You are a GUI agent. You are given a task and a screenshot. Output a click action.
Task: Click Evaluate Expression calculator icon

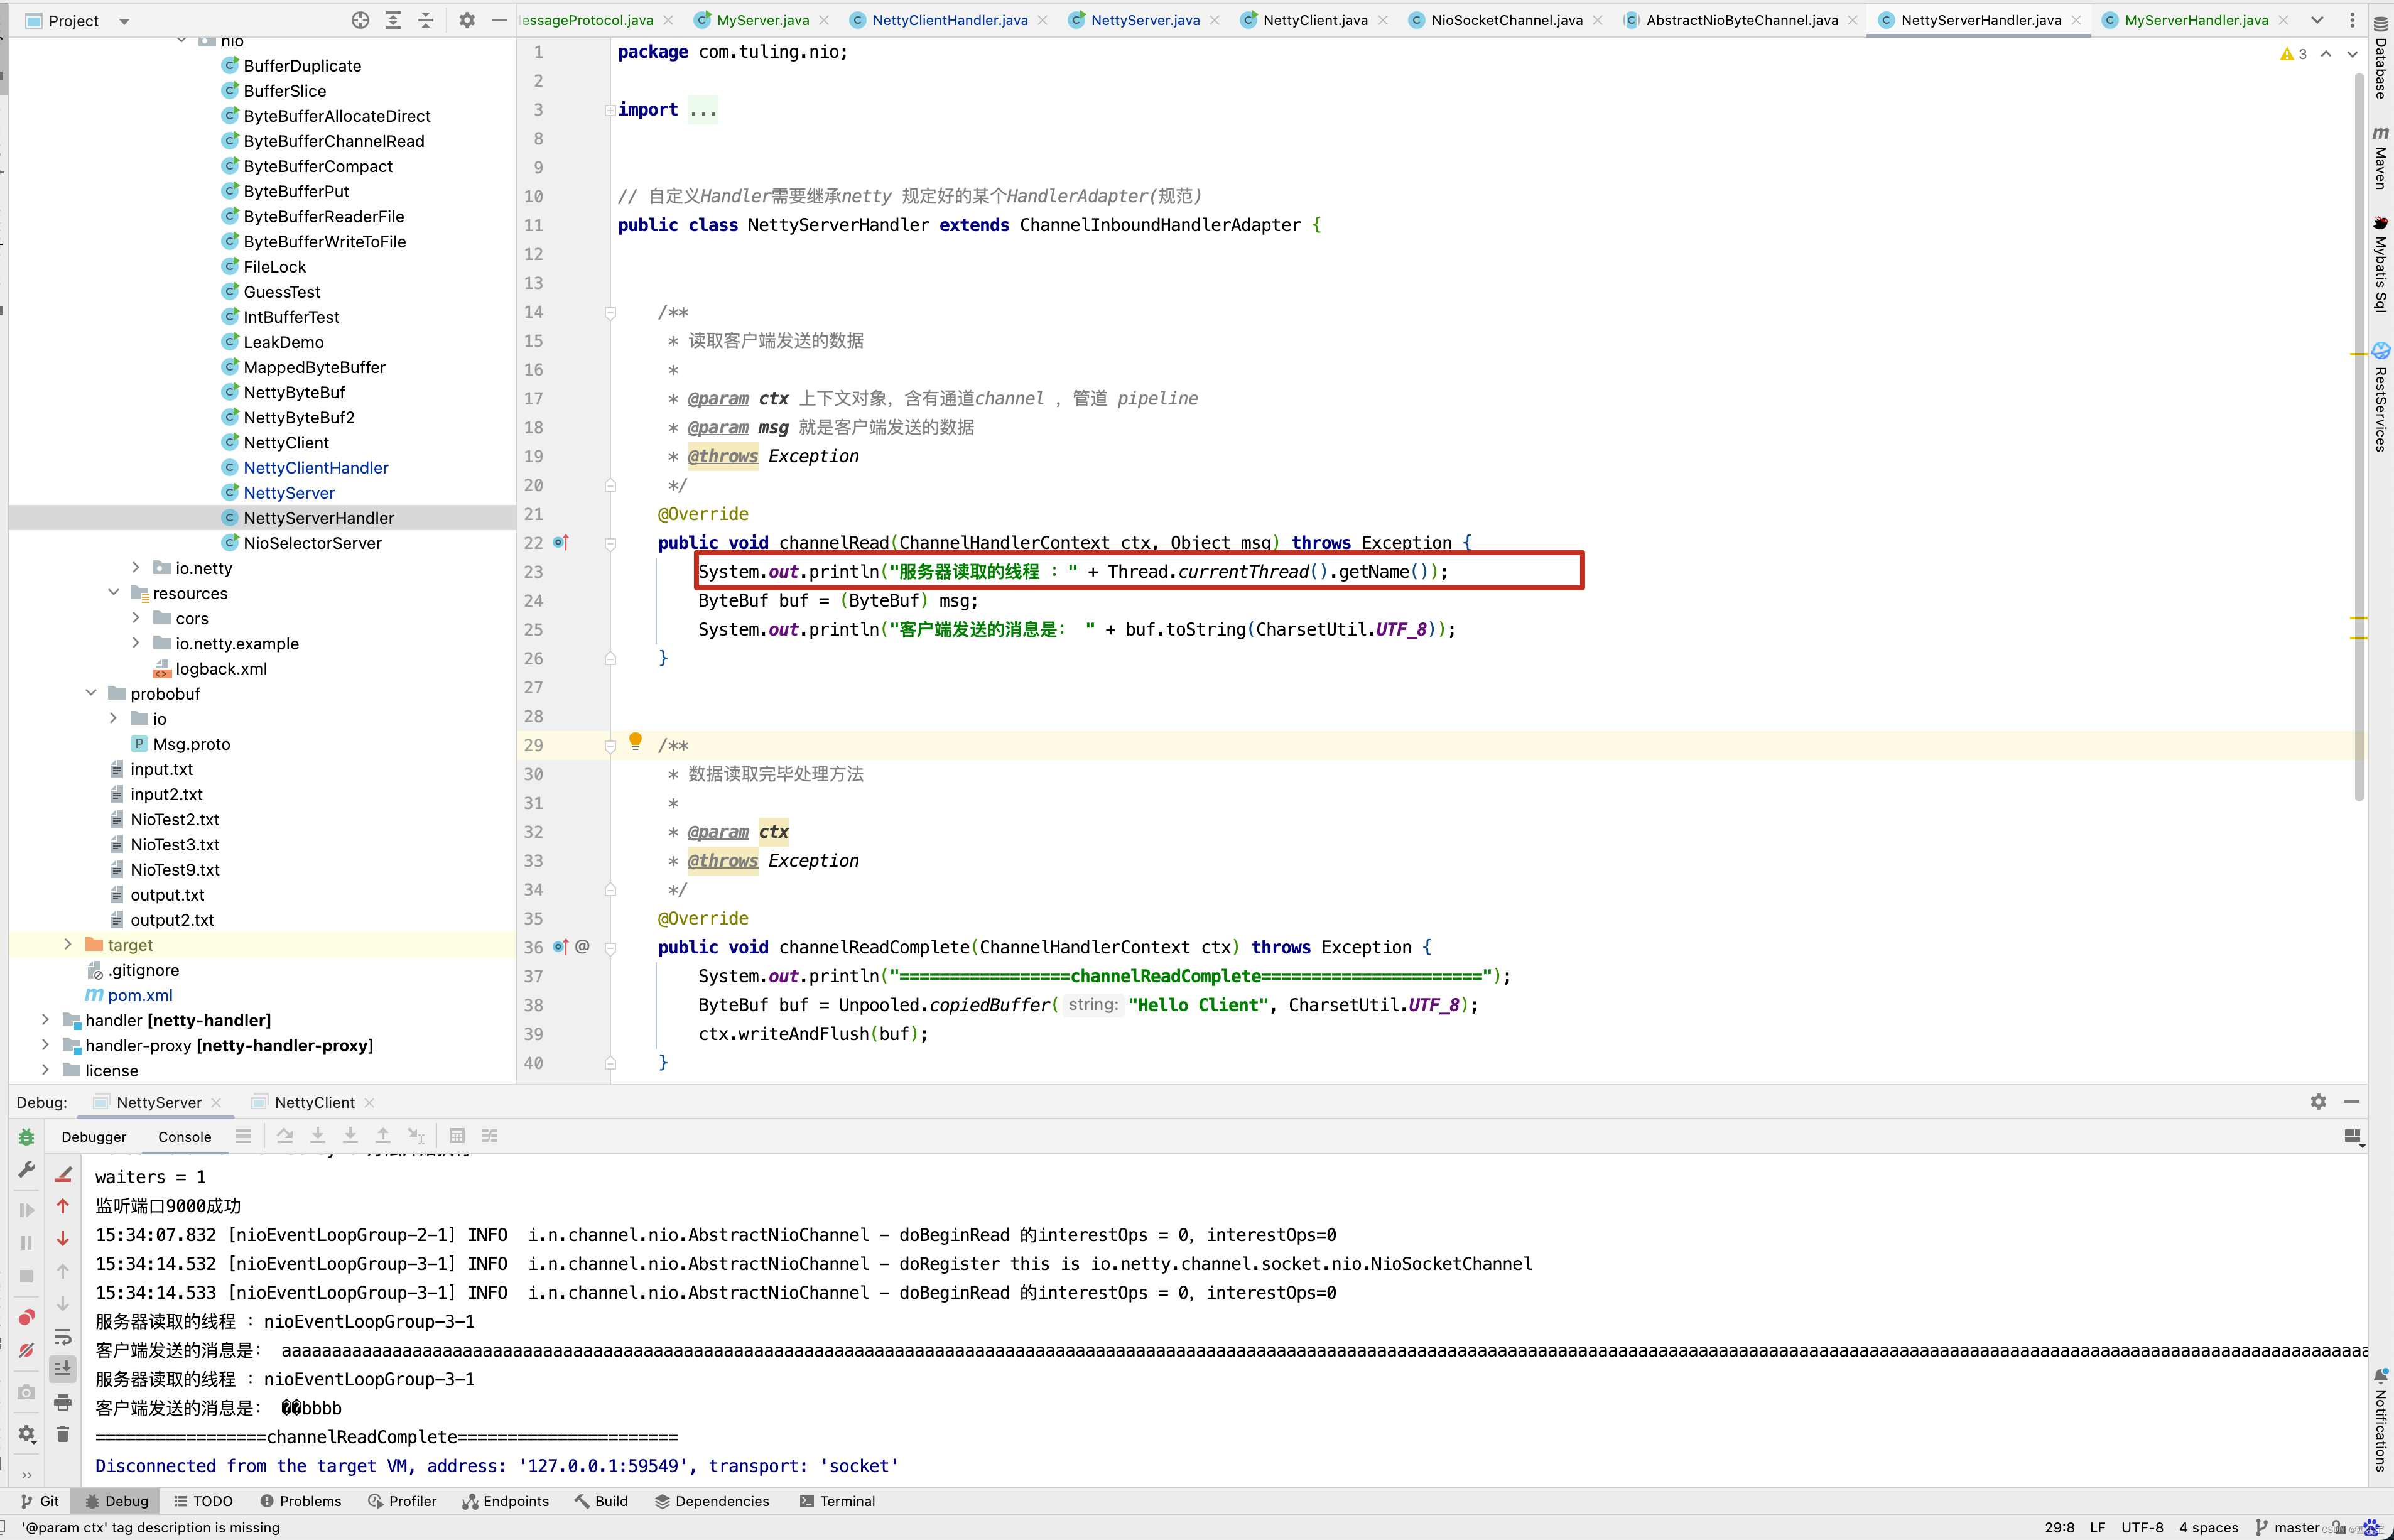(457, 1136)
